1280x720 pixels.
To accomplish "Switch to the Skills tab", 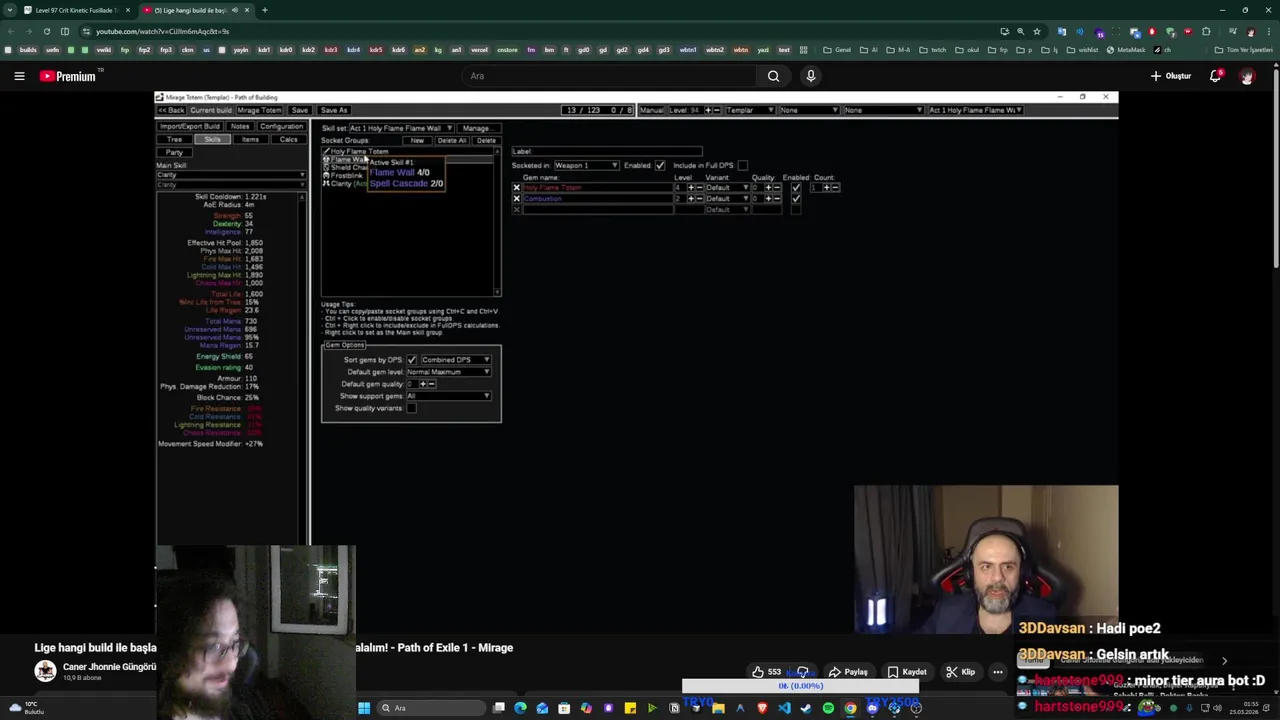I will [212, 139].
